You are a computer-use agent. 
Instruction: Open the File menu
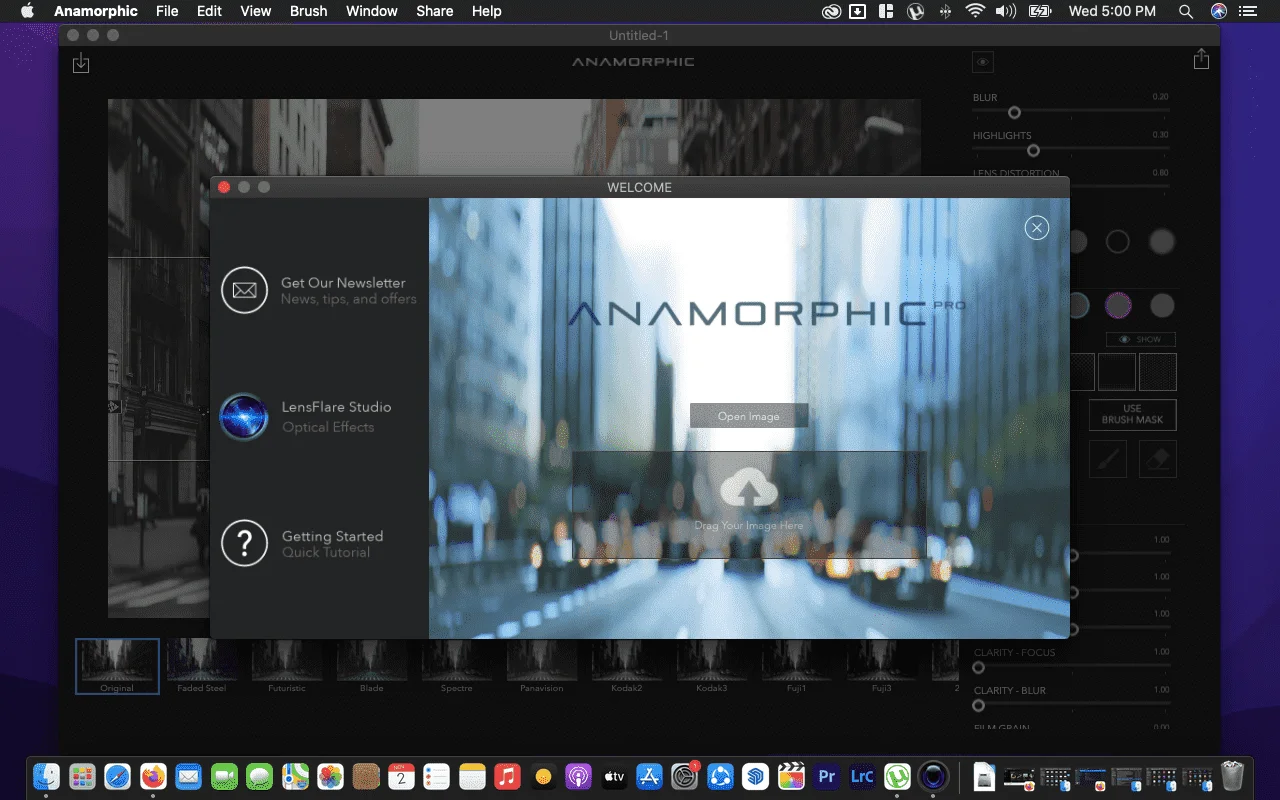pos(167,11)
